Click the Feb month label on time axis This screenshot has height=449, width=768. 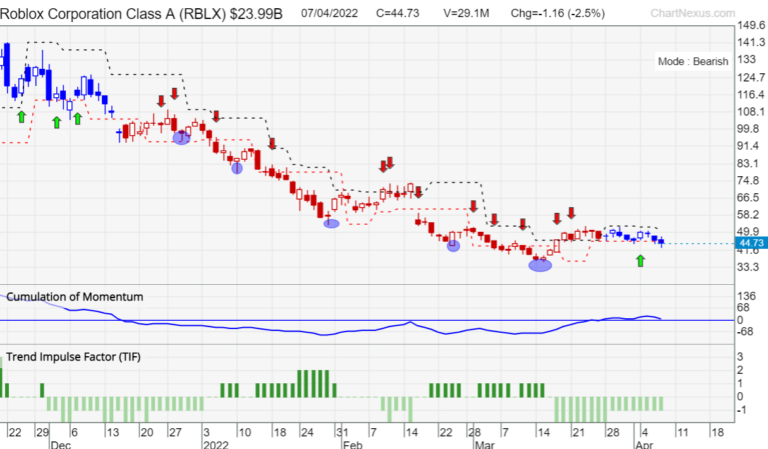click(x=352, y=444)
